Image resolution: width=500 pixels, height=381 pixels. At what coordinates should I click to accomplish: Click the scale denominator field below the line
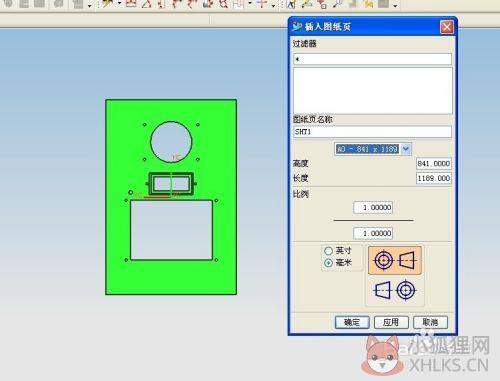pyautogui.click(x=373, y=233)
